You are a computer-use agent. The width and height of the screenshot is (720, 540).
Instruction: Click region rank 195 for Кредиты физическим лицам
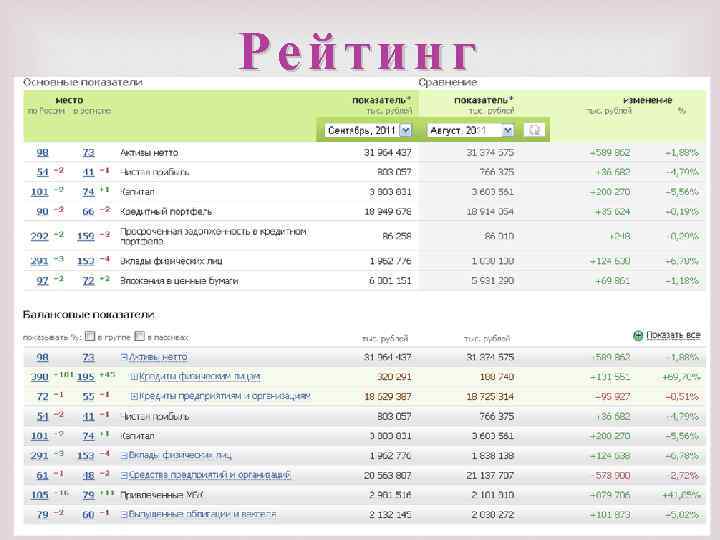85,377
